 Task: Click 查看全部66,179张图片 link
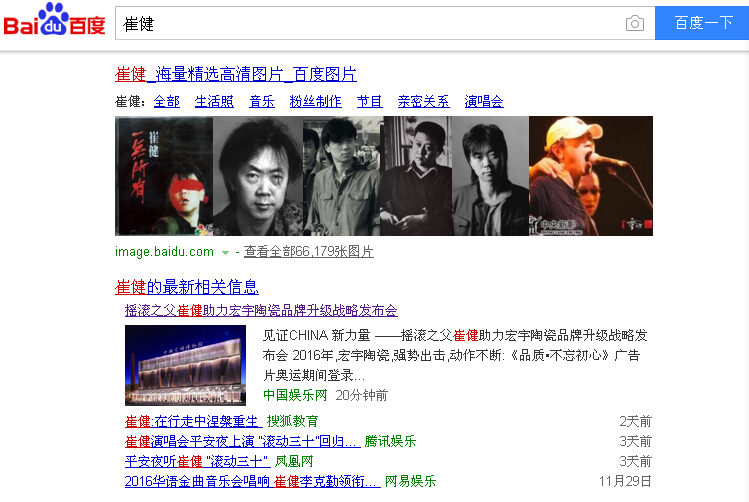click(309, 251)
